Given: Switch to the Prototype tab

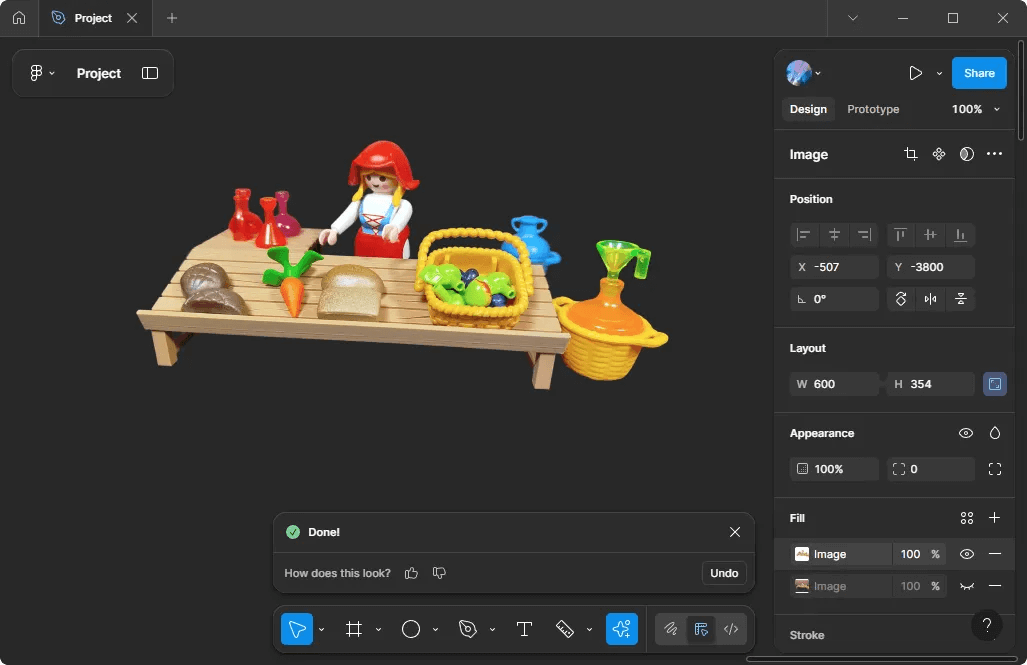Looking at the screenshot, I should pyautogui.click(x=873, y=109).
